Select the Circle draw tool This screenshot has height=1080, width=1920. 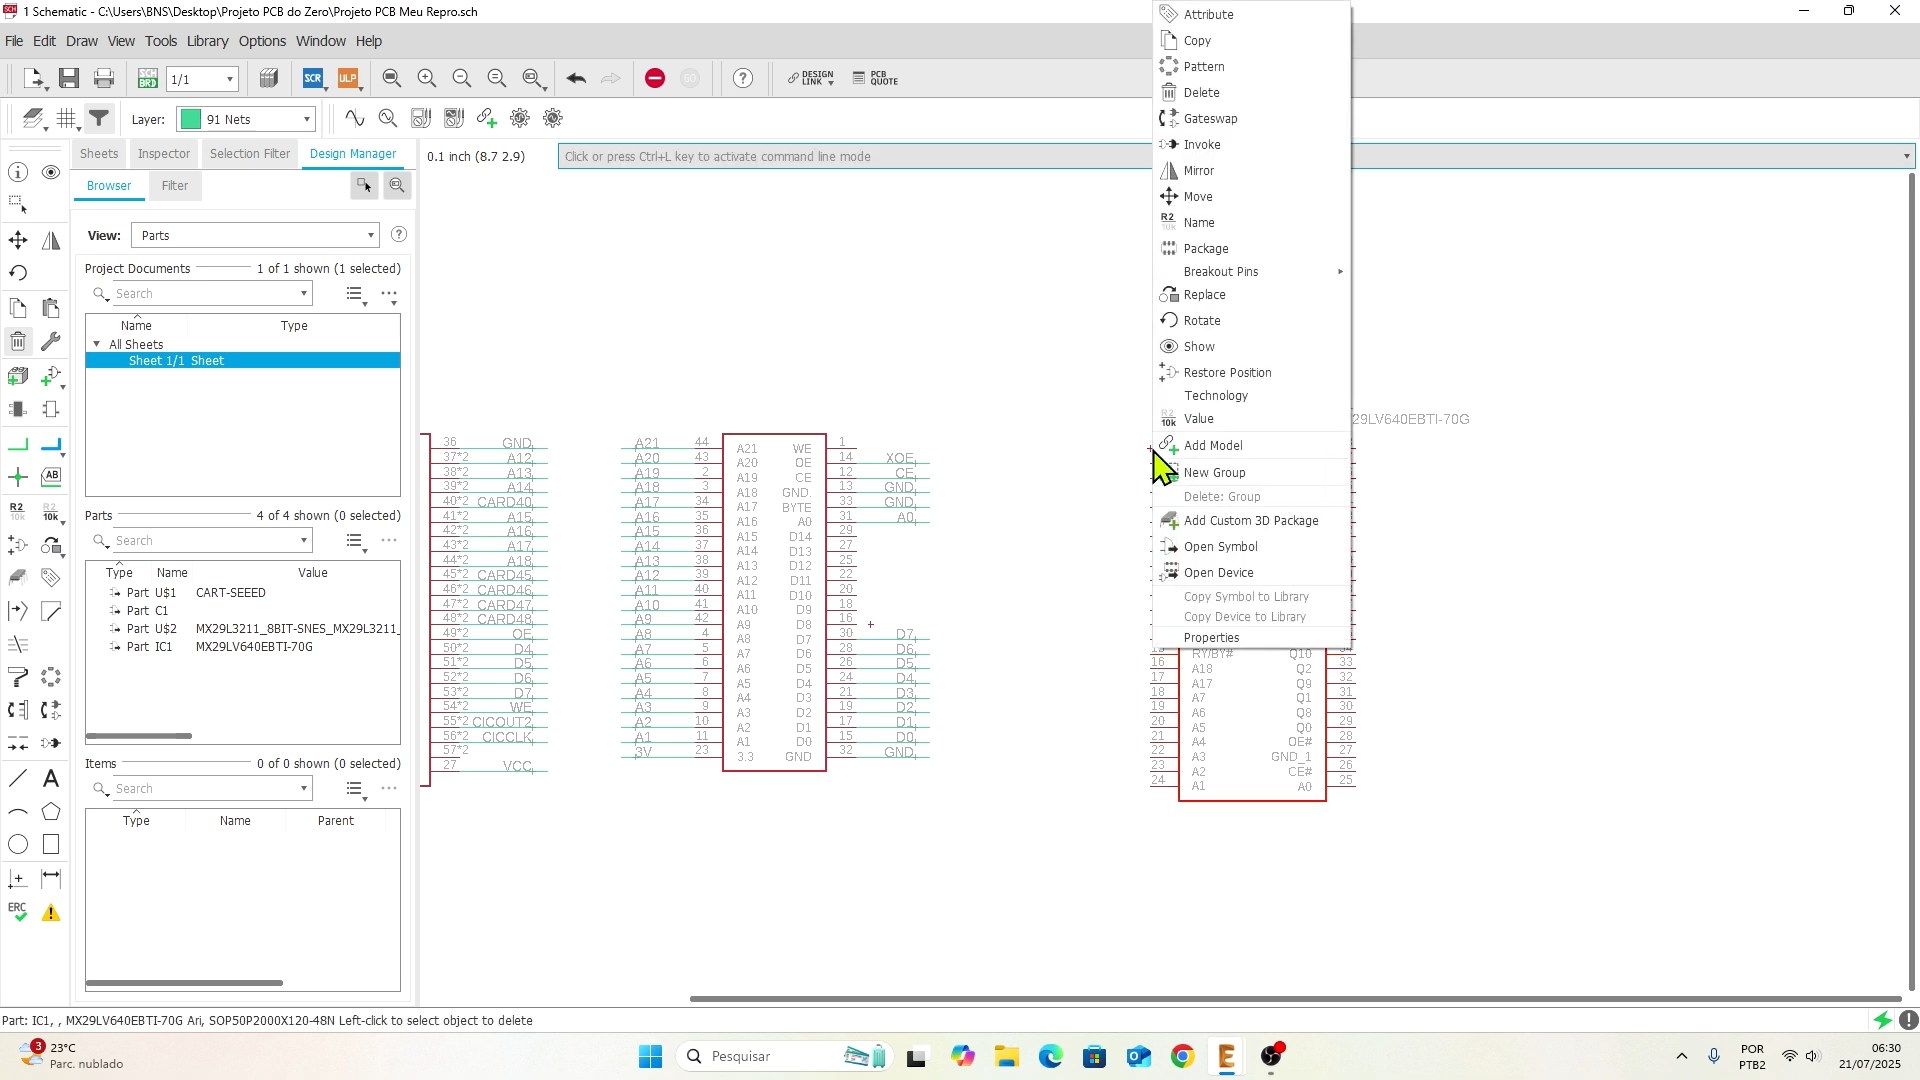click(x=18, y=845)
